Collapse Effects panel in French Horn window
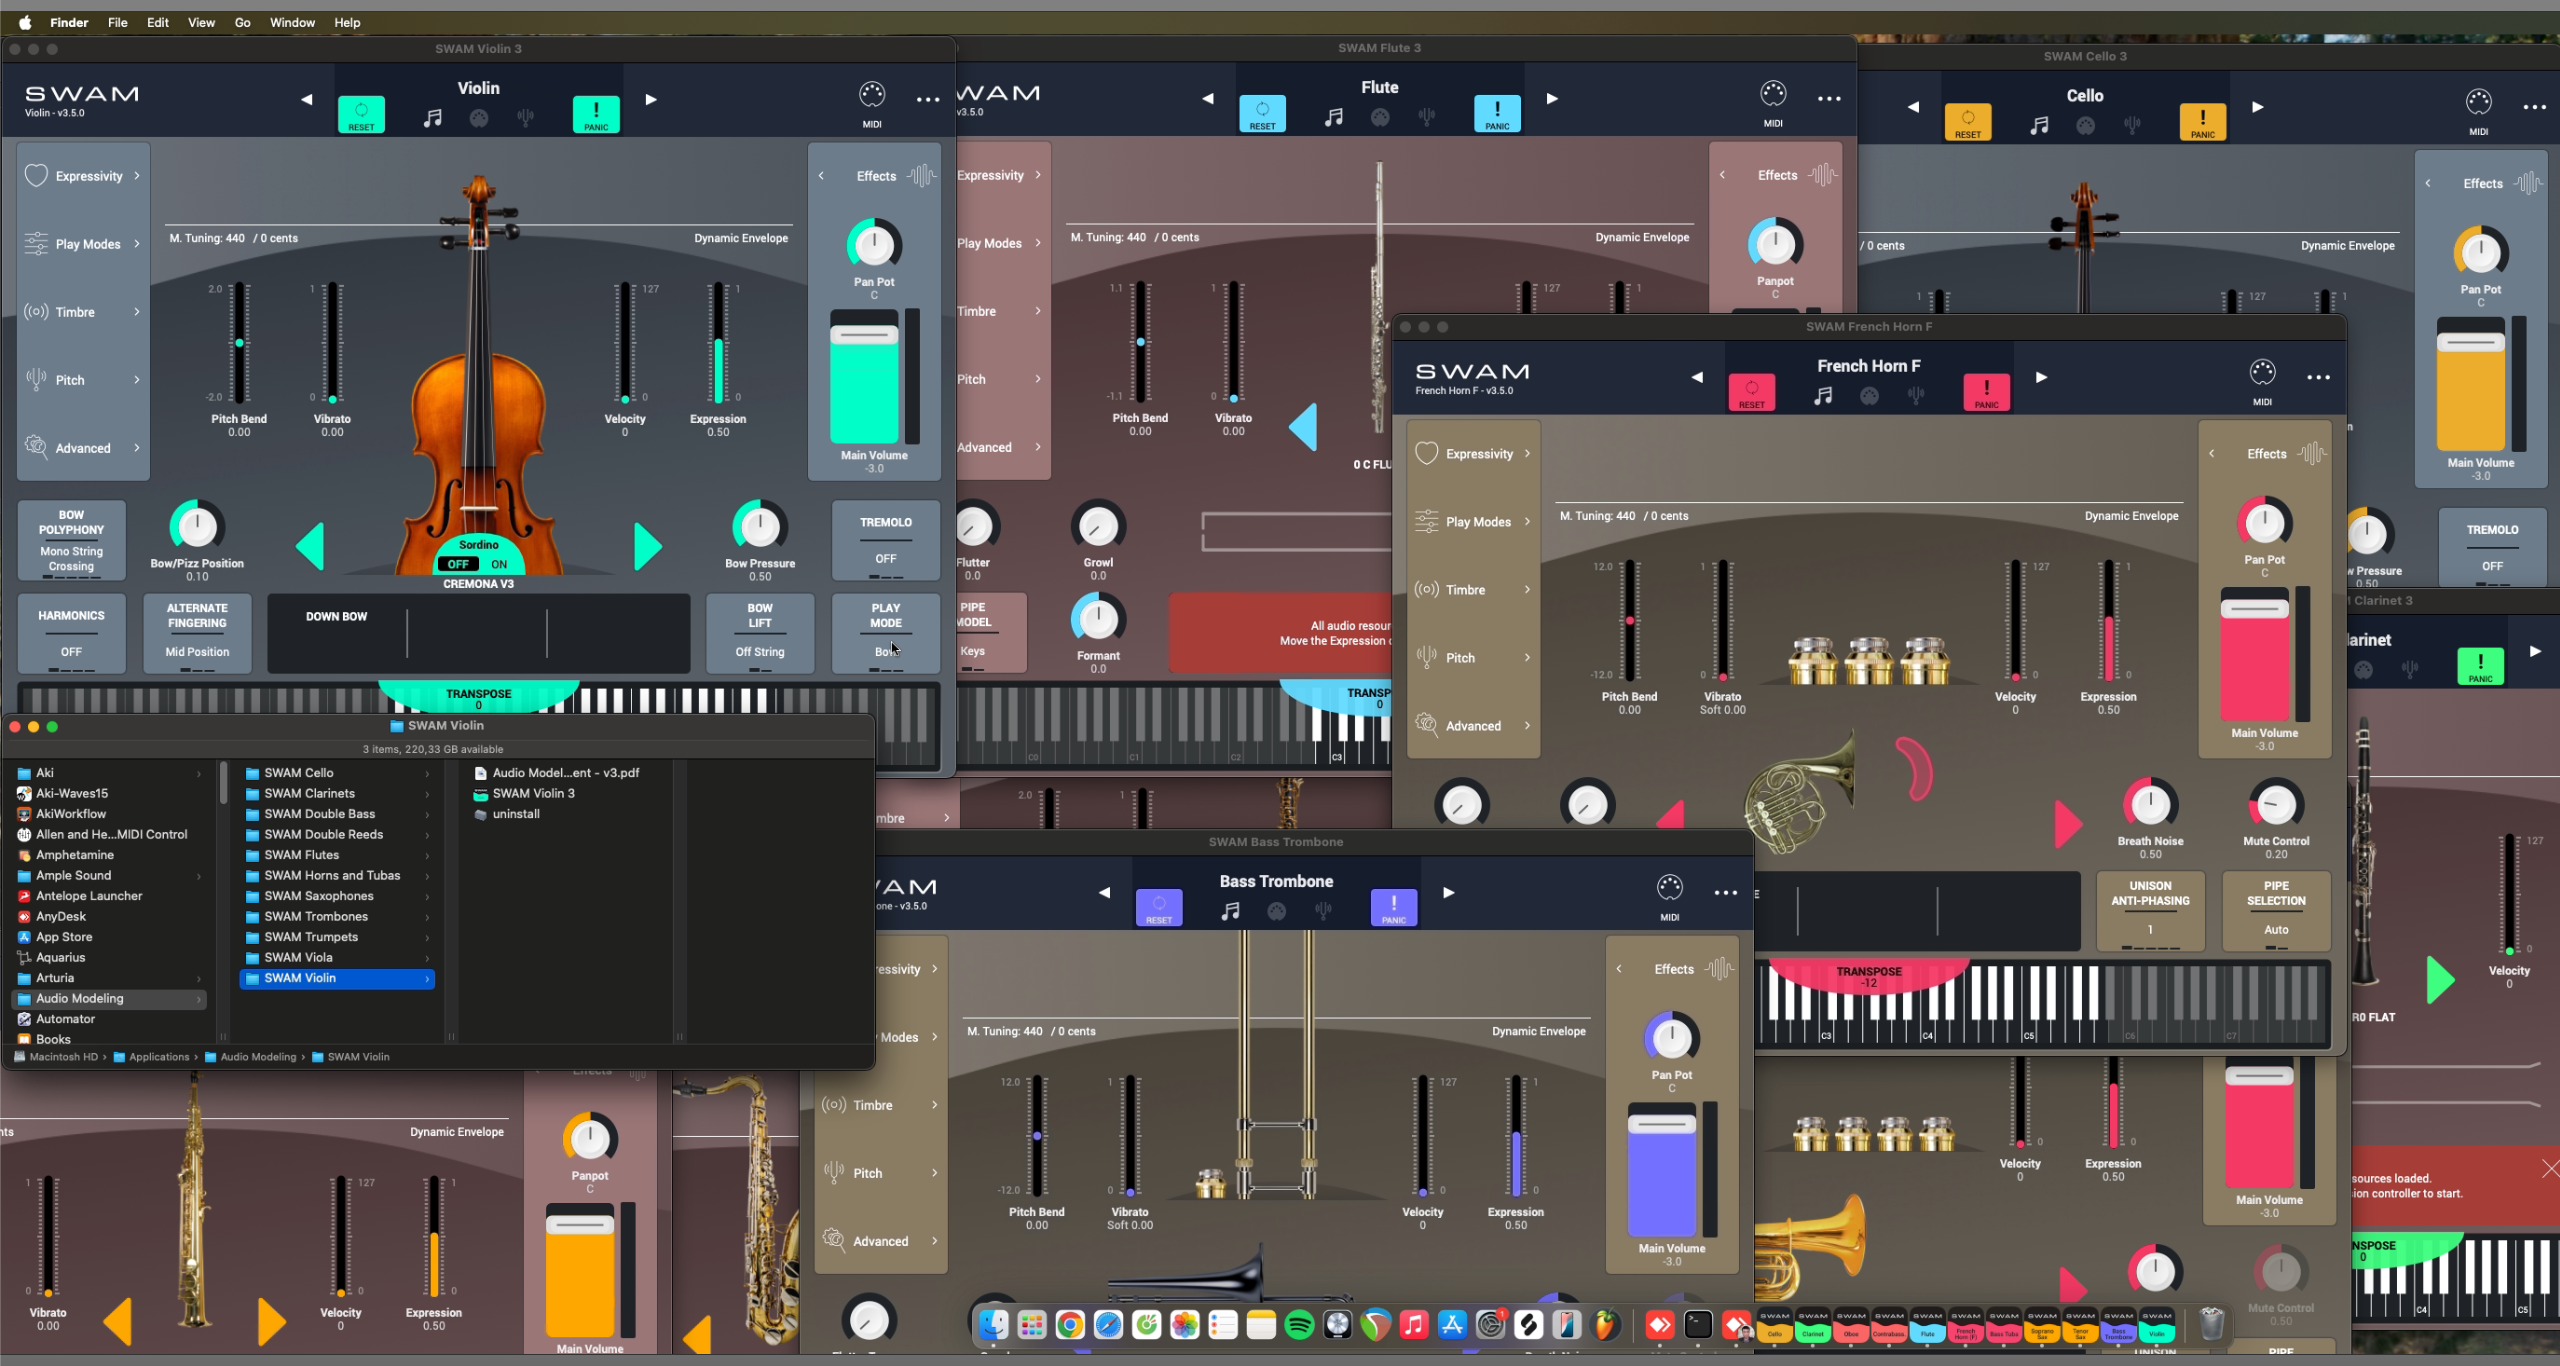 (2212, 454)
